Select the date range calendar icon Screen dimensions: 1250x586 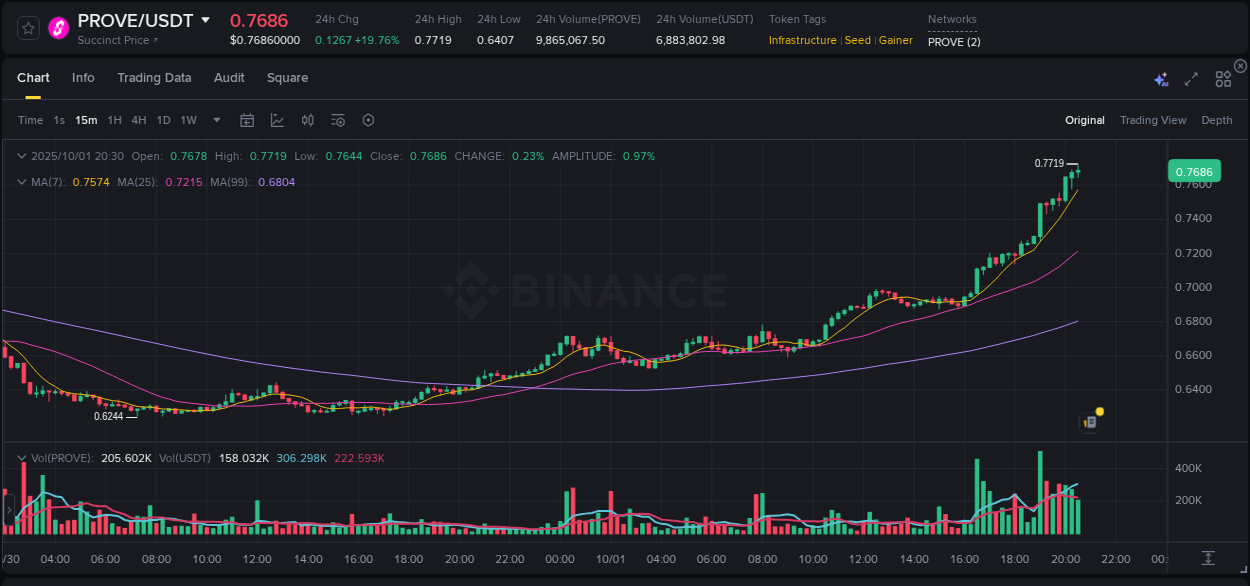pyautogui.click(x=247, y=120)
